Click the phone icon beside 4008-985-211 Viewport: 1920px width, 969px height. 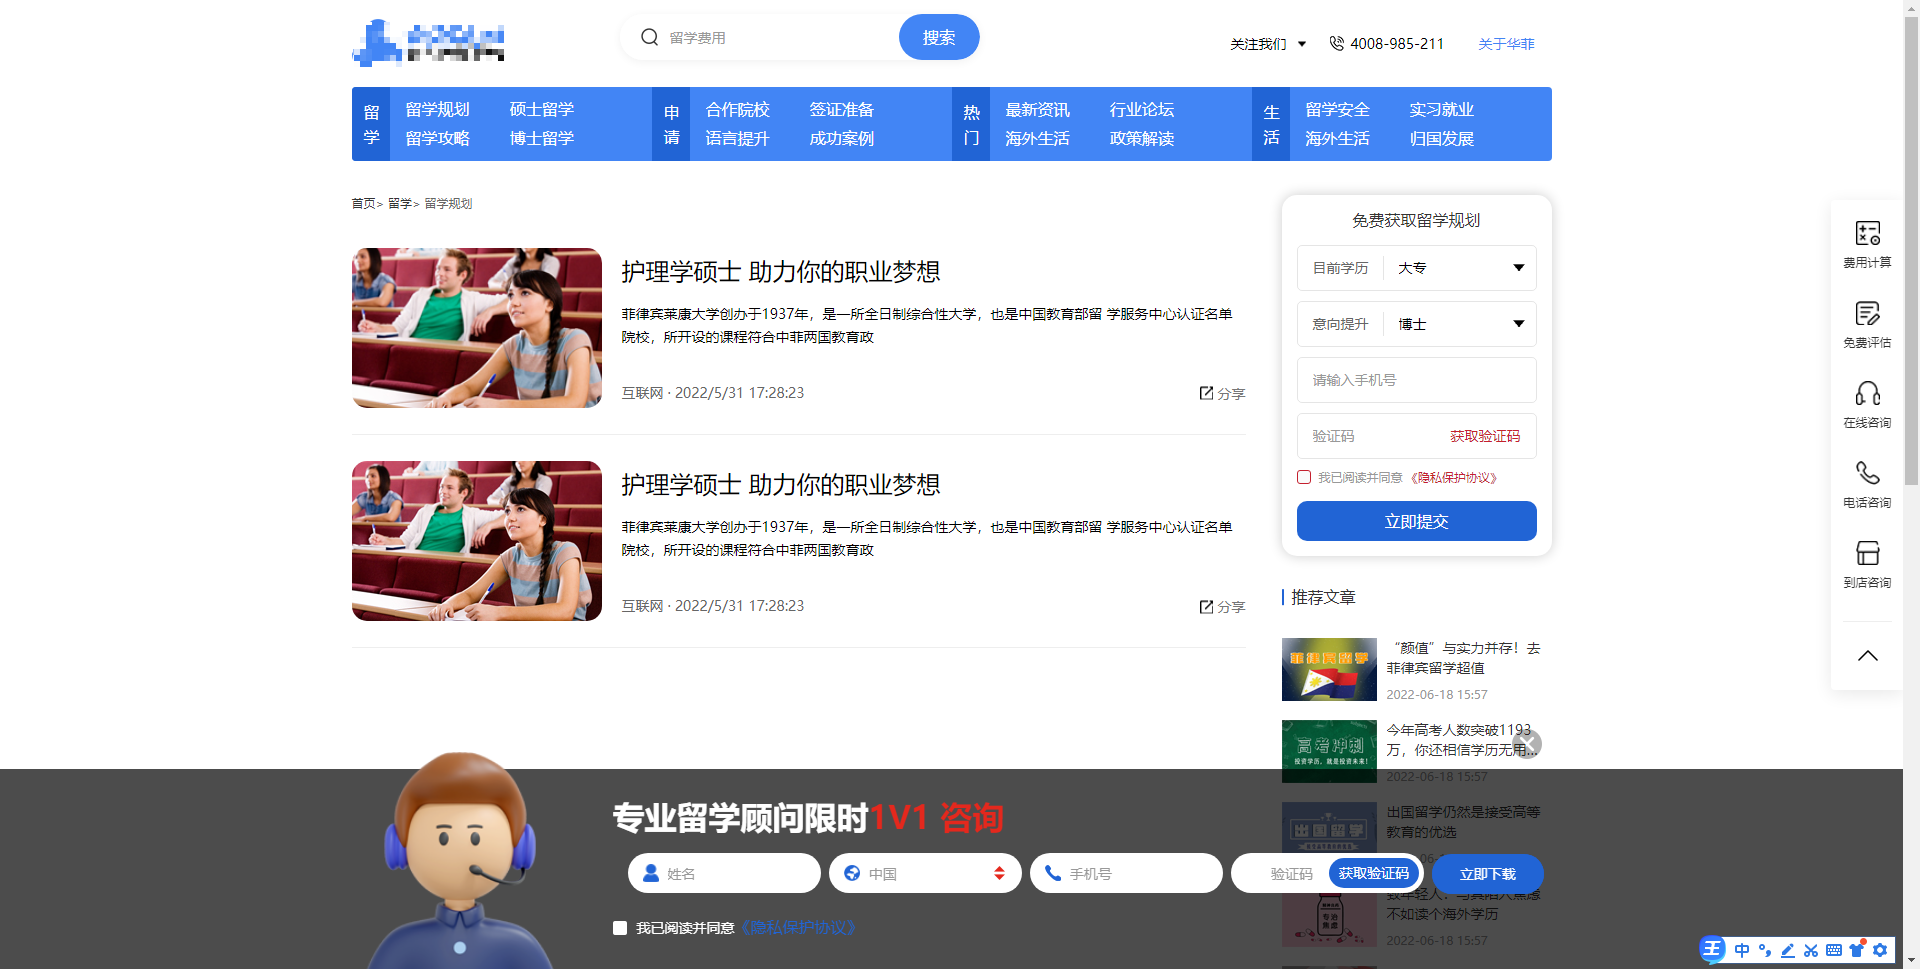pyautogui.click(x=1336, y=43)
